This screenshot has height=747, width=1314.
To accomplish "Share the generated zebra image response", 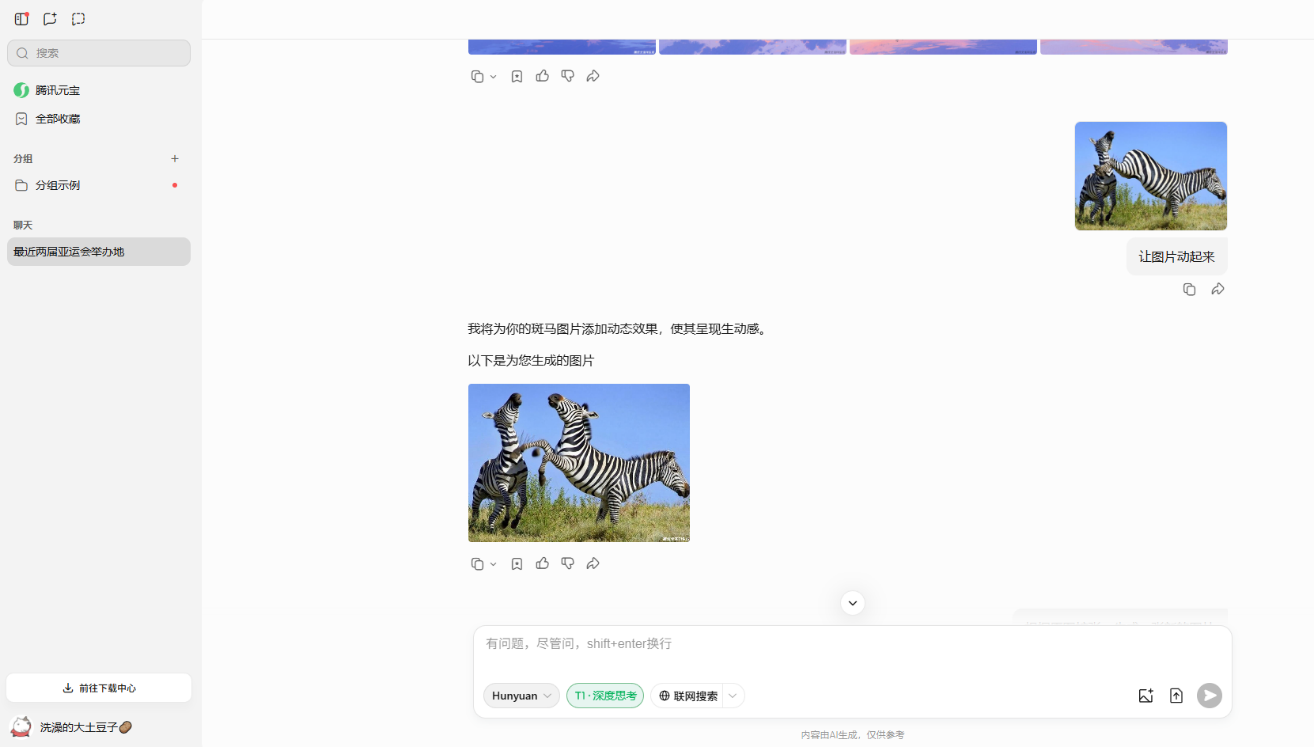I will (593, 564).
